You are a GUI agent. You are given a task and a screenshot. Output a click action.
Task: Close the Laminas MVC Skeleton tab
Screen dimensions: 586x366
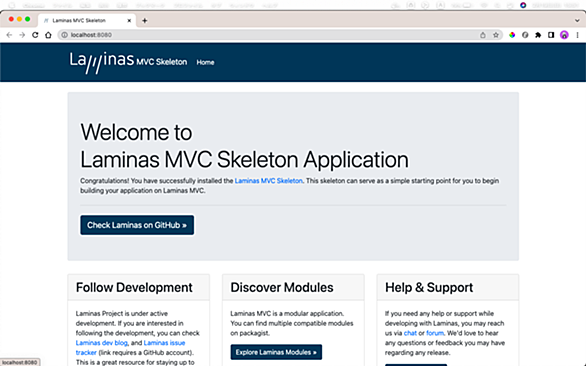(129, 21)
